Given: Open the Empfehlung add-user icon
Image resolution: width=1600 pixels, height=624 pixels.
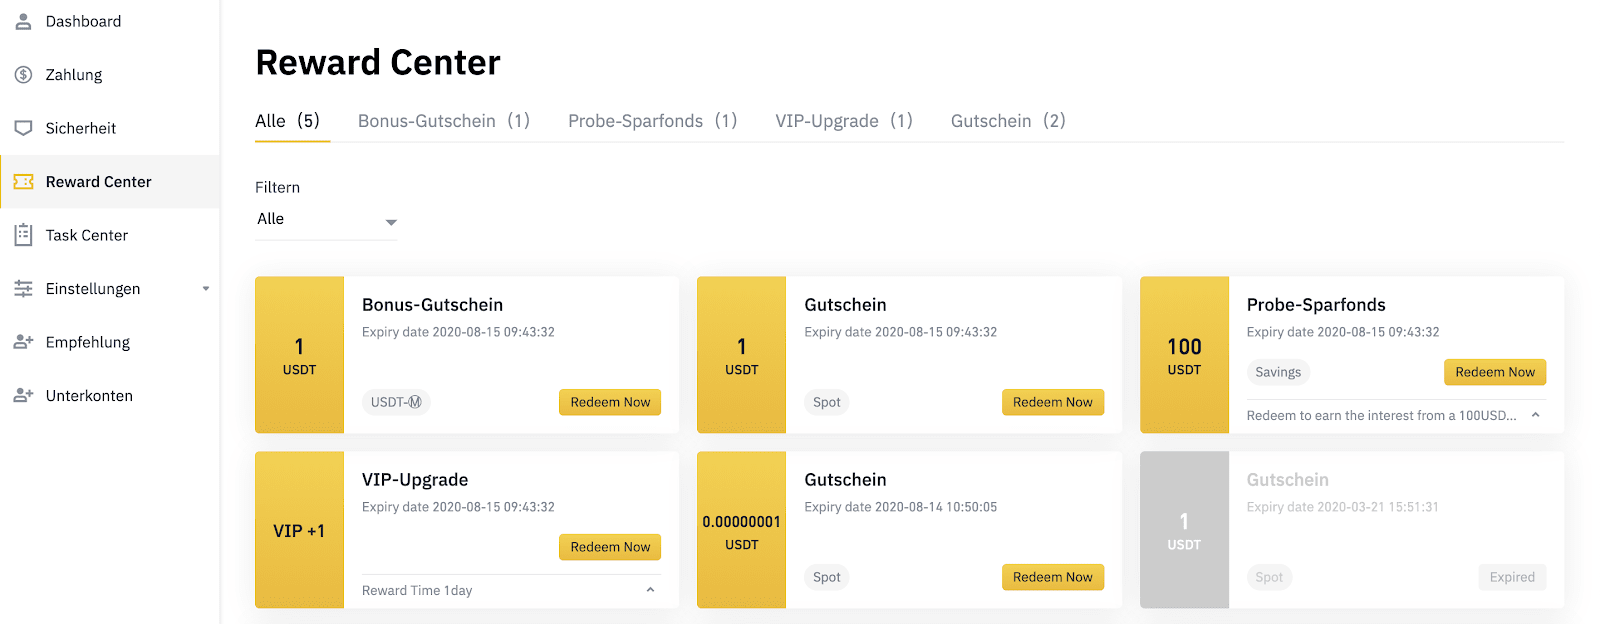Looking at the screenshot, I should click(23, 342).
